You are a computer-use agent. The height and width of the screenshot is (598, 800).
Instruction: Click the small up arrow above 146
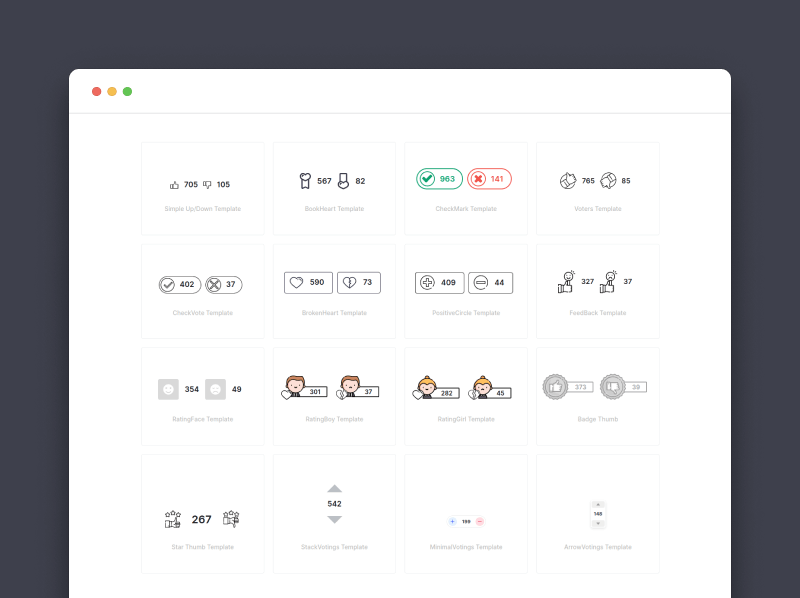(598, 505)
